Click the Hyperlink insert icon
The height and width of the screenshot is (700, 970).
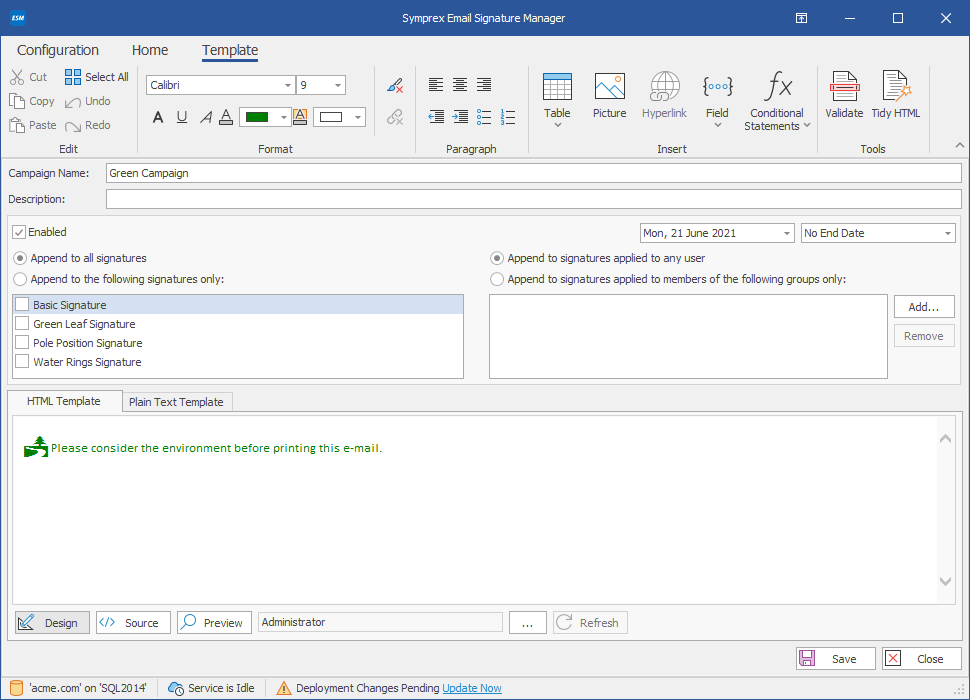[664, 96]
